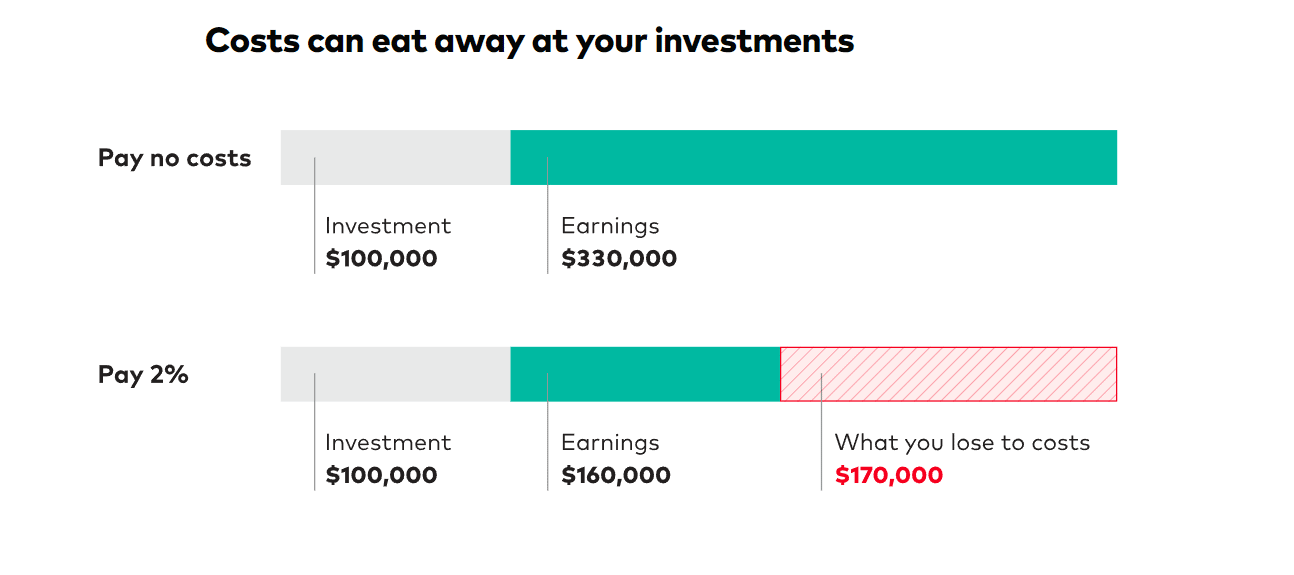Click the 'What you lose to costs' label

(962, 443)
